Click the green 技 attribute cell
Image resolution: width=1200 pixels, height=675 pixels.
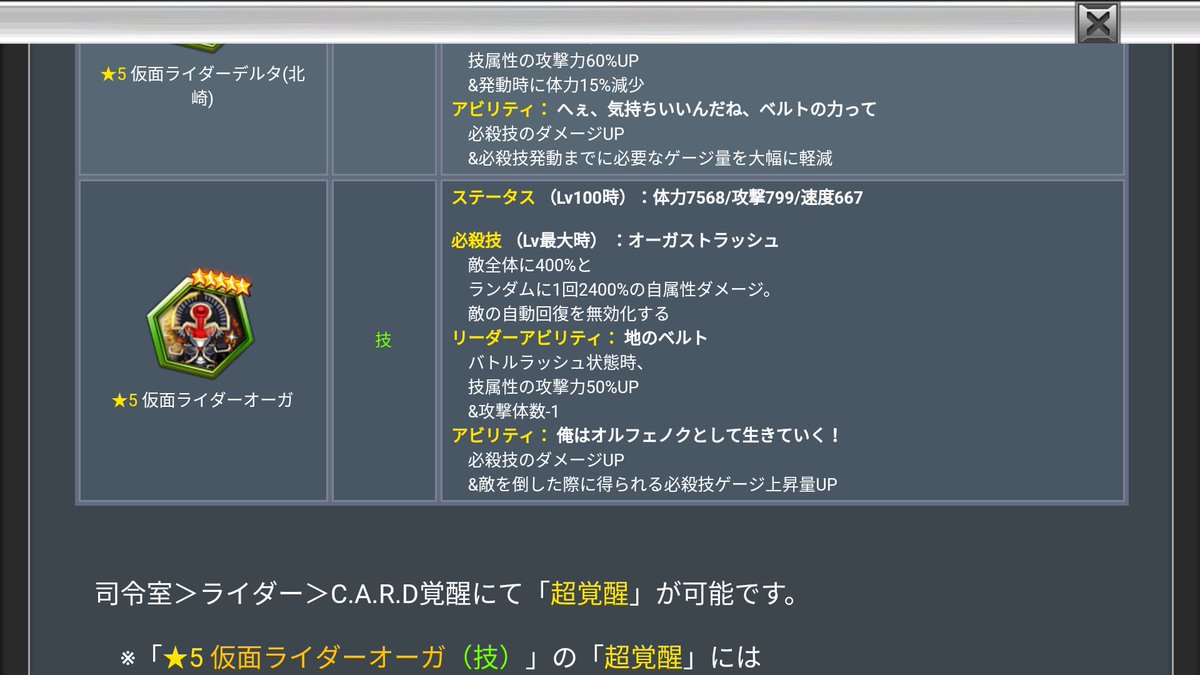tap(383, 340)
